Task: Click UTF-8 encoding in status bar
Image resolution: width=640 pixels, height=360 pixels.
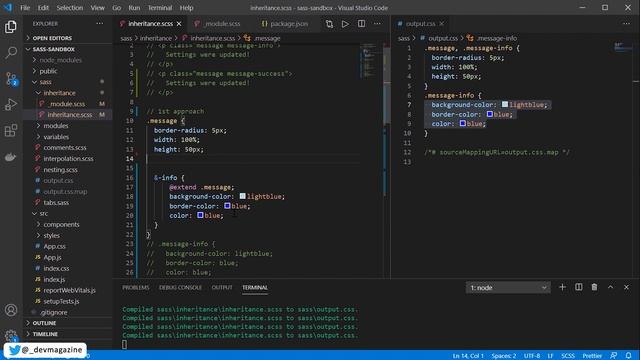Action: (x=532, y=356)
